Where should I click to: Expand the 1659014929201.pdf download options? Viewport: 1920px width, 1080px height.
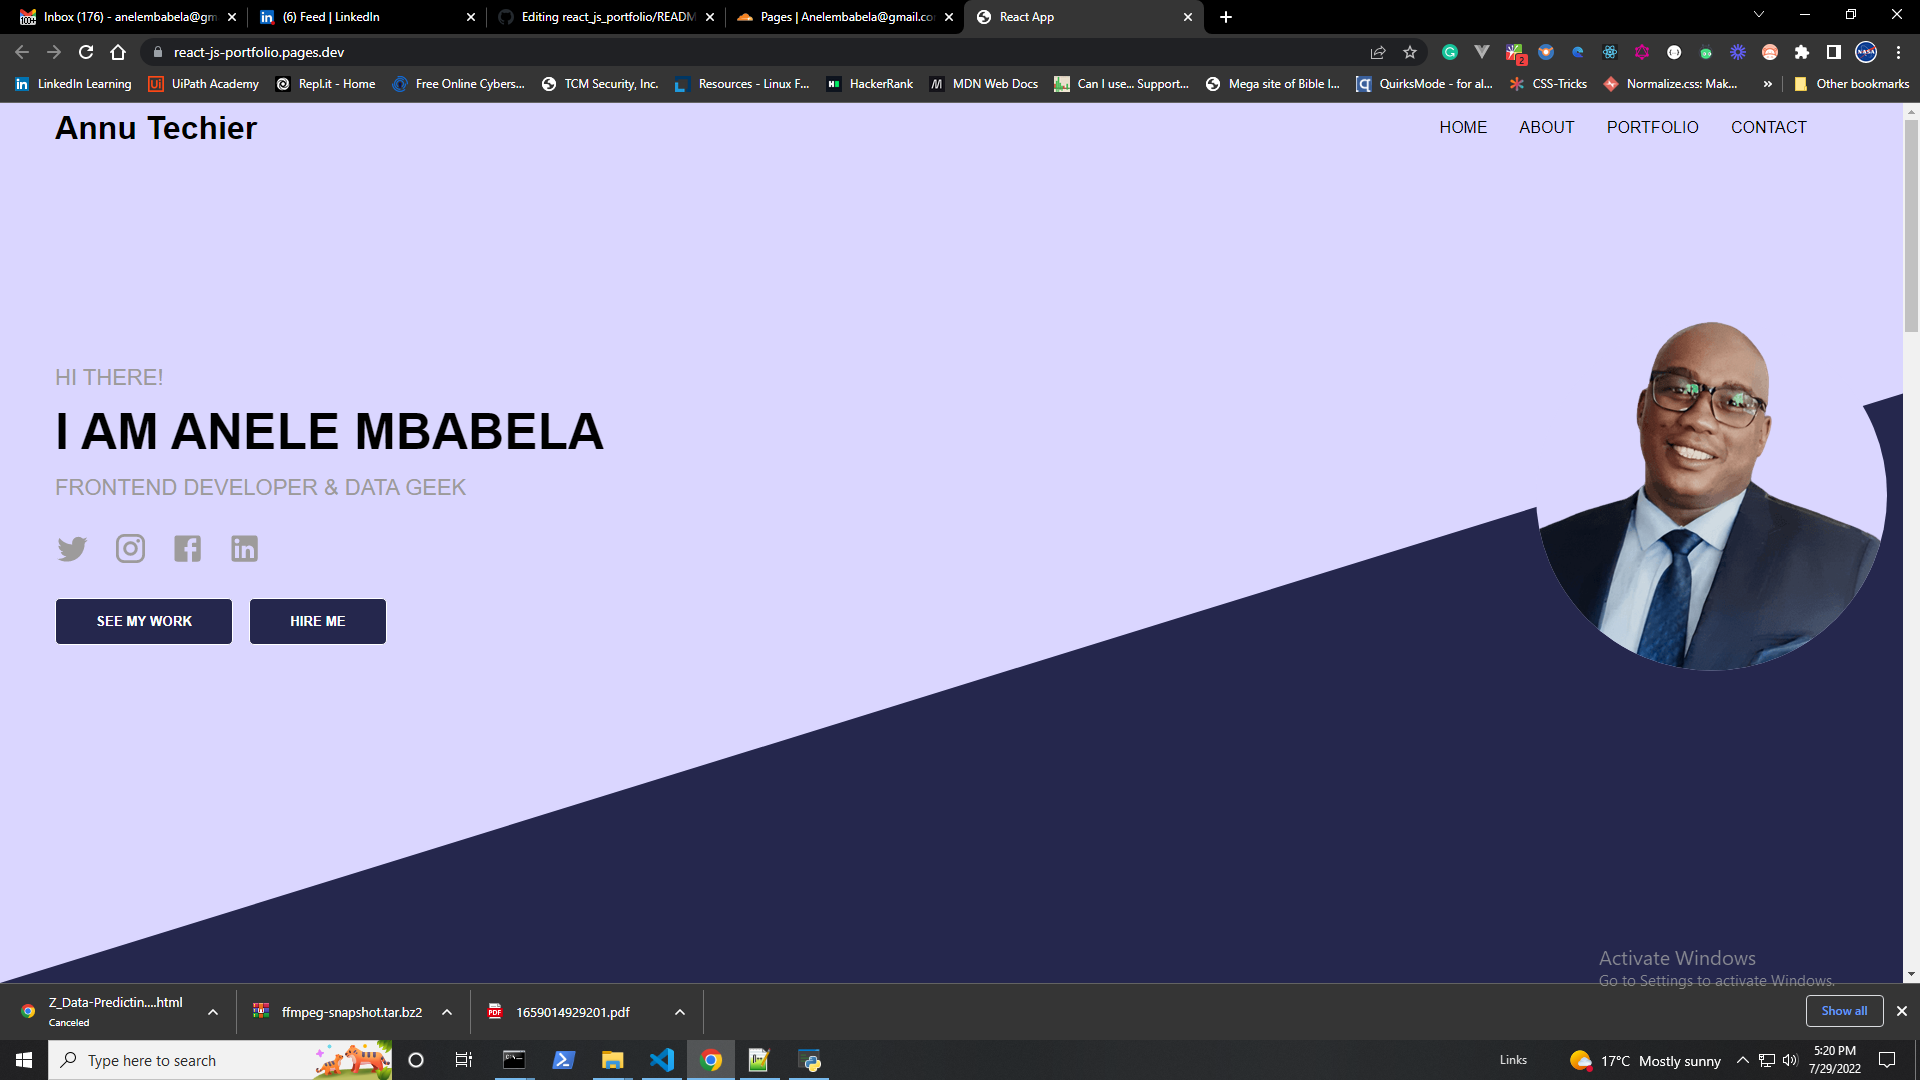pyautogui.click(x=679, y=1012)
